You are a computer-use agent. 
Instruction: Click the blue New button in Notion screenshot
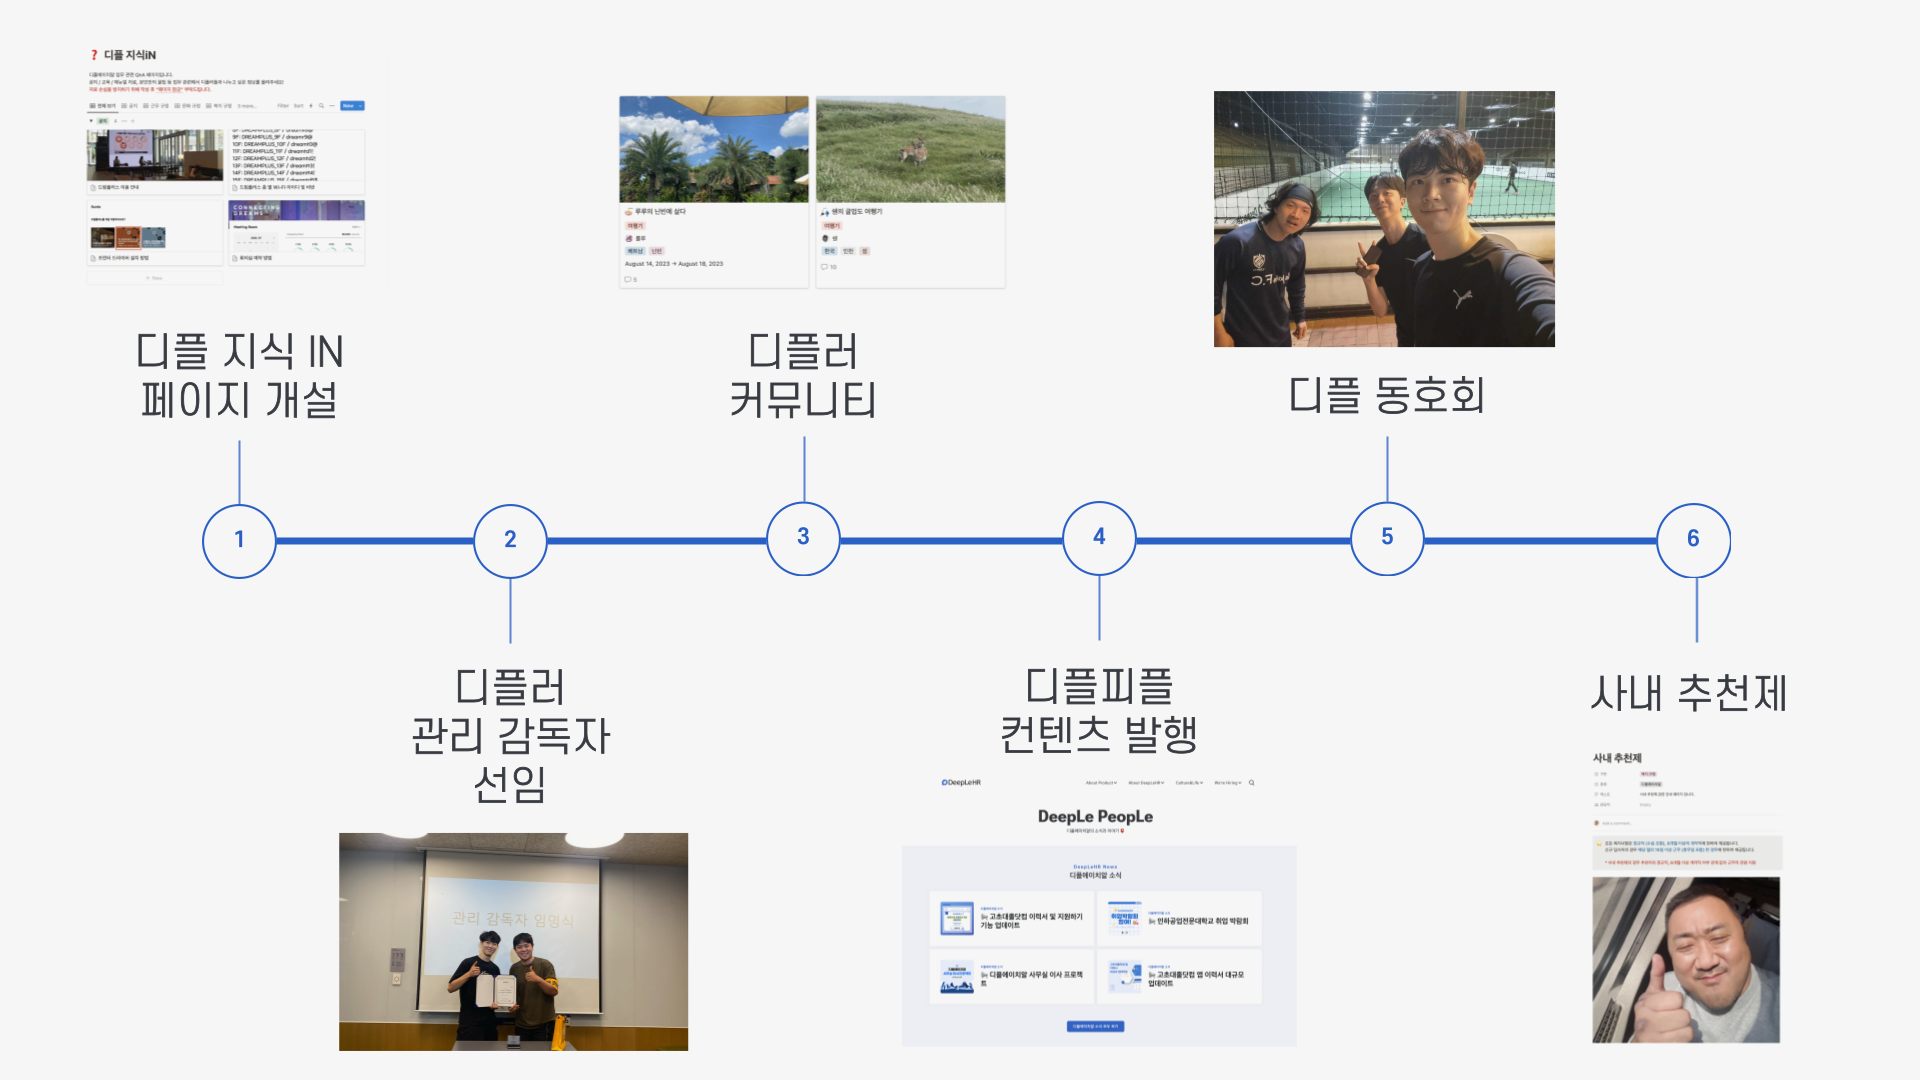coord(352,105)
